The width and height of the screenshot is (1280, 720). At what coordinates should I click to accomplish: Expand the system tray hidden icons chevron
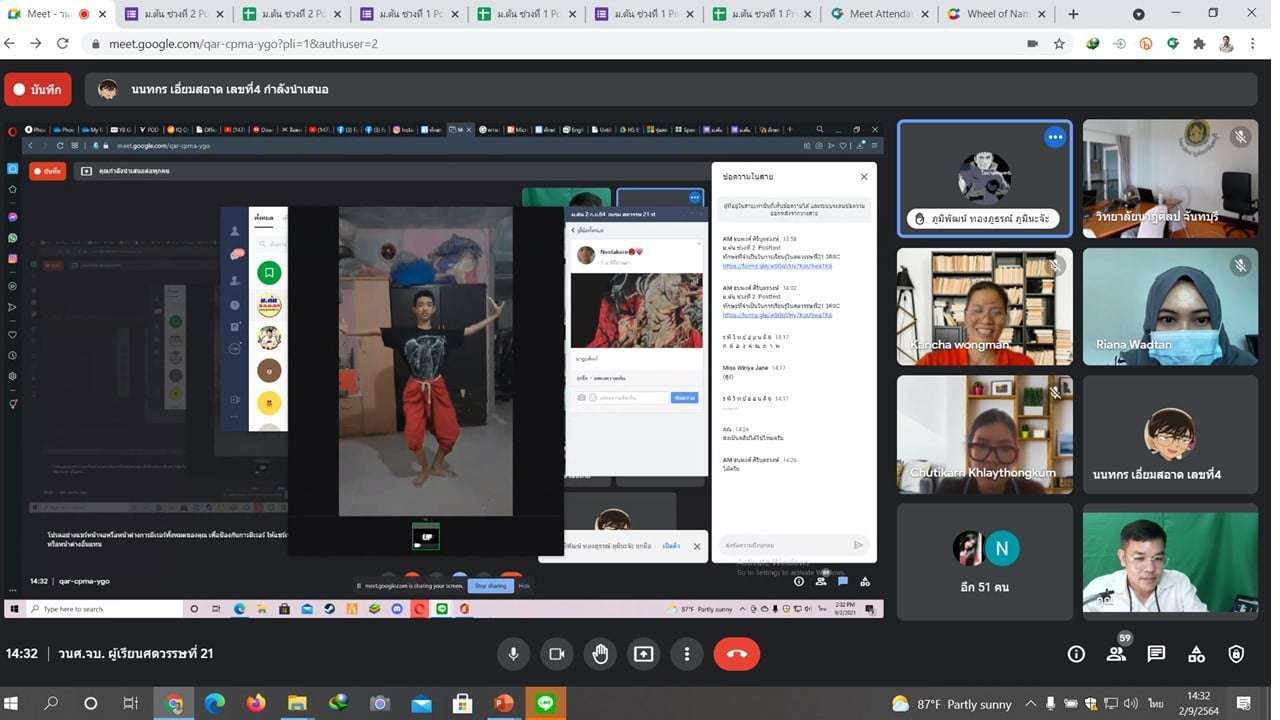click(x=1030, y=704)
